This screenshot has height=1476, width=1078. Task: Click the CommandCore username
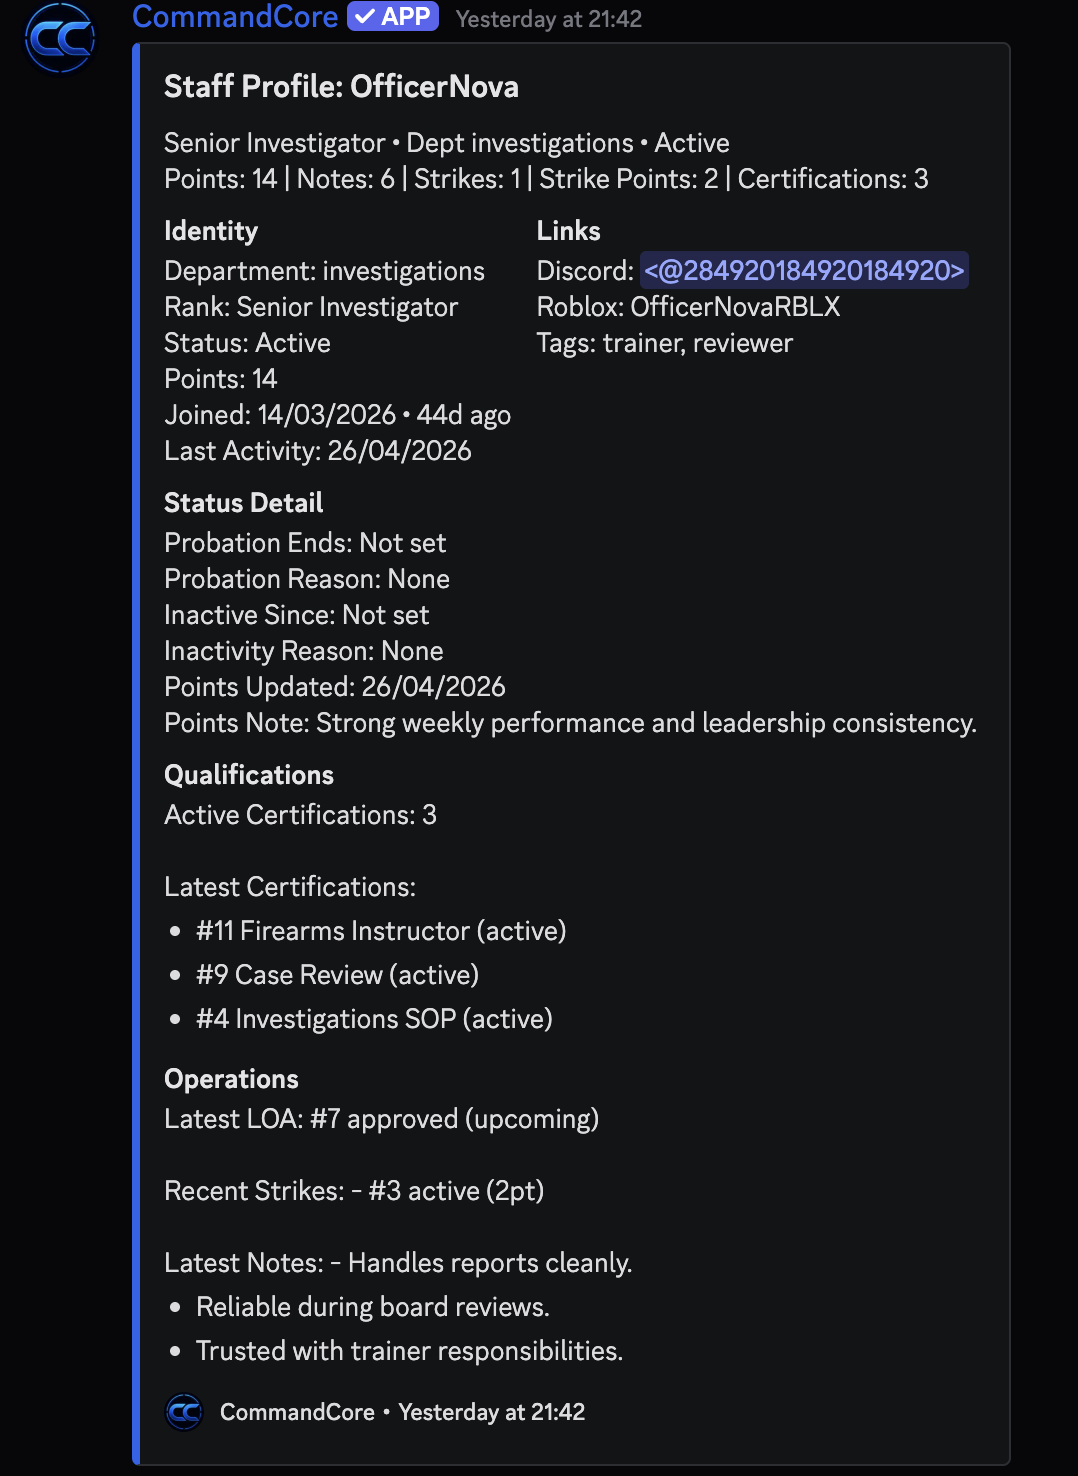click(236, 16)
